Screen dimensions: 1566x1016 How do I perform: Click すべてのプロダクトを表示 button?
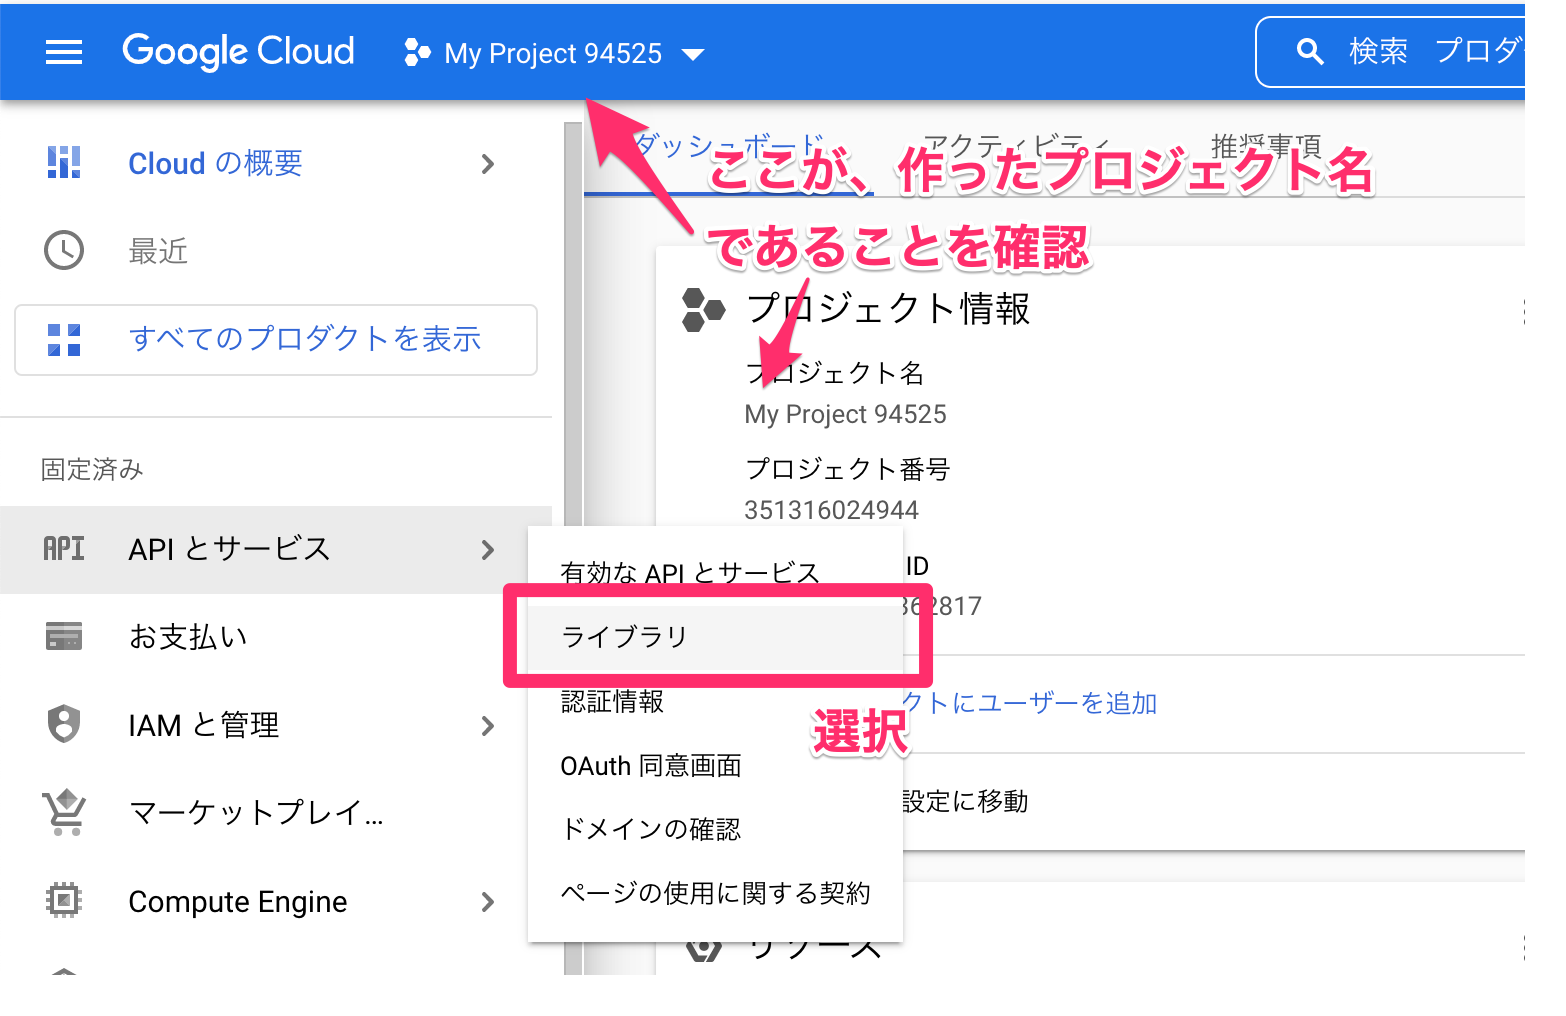coord(276,340)
